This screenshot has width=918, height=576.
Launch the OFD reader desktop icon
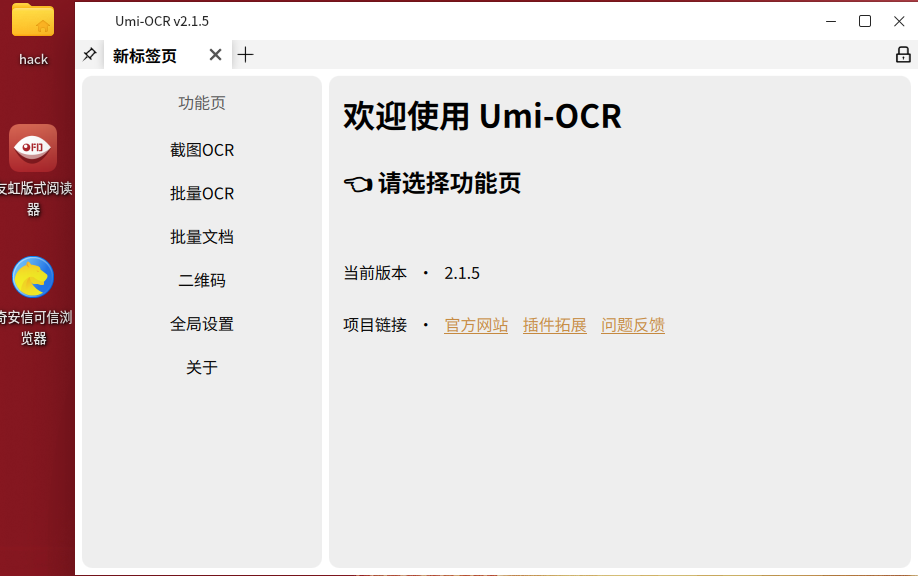33,171
